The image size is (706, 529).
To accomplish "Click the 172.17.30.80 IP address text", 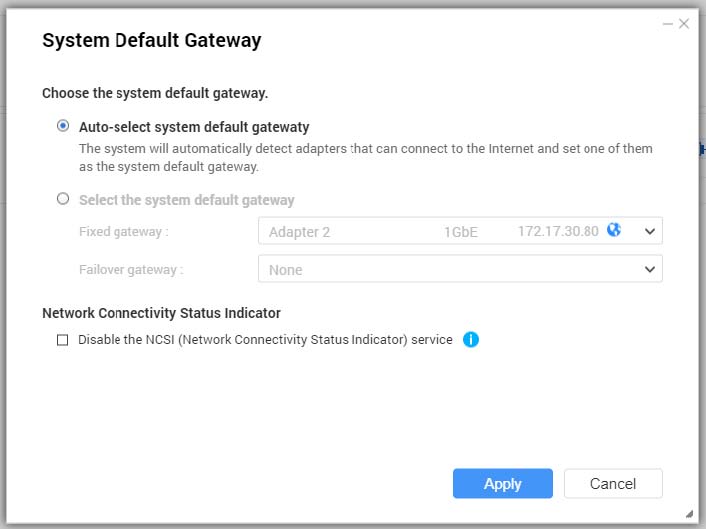I will click(558, 231).
